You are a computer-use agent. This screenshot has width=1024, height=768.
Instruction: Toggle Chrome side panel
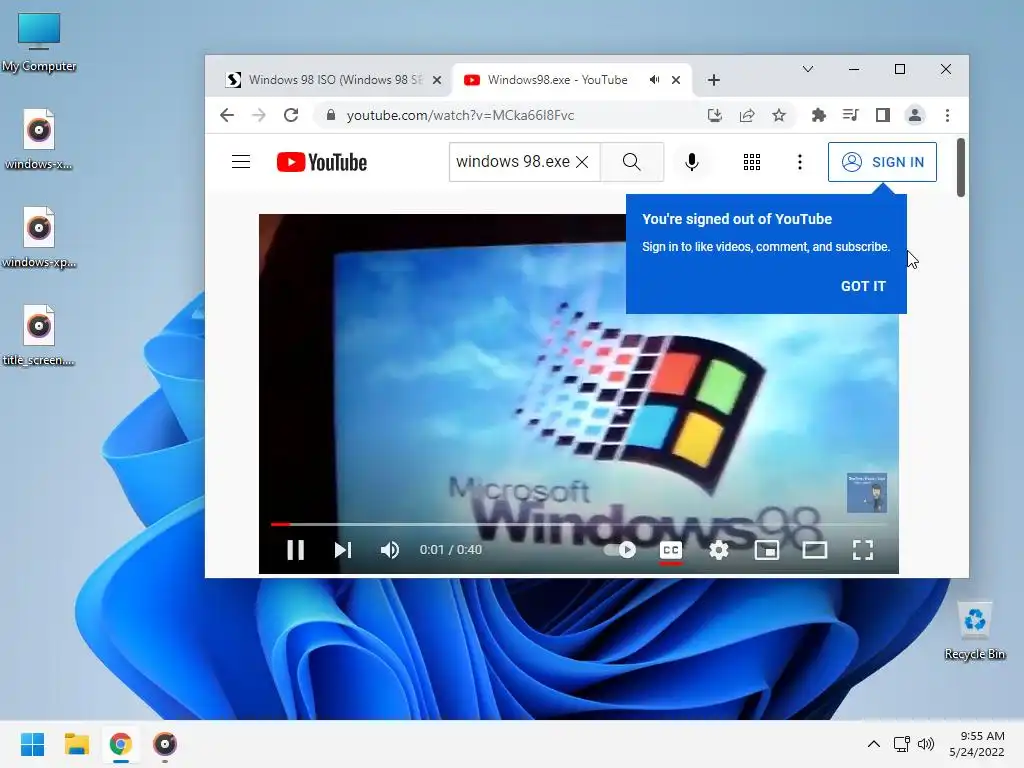click(x=882, y=116)
